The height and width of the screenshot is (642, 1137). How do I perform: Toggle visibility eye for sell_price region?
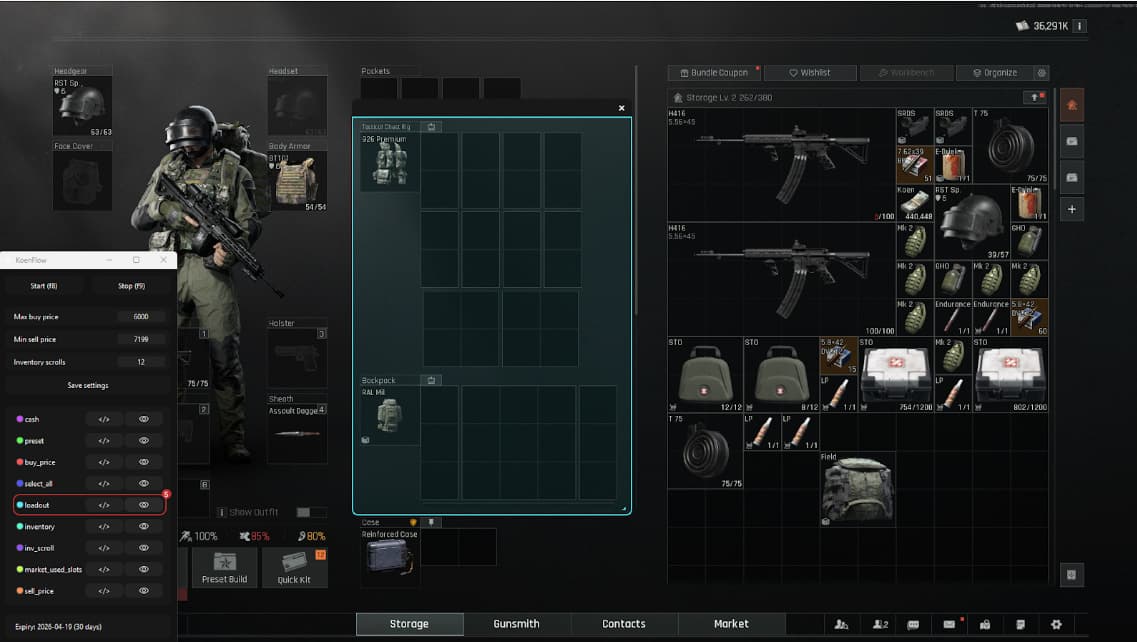[144, 591]
